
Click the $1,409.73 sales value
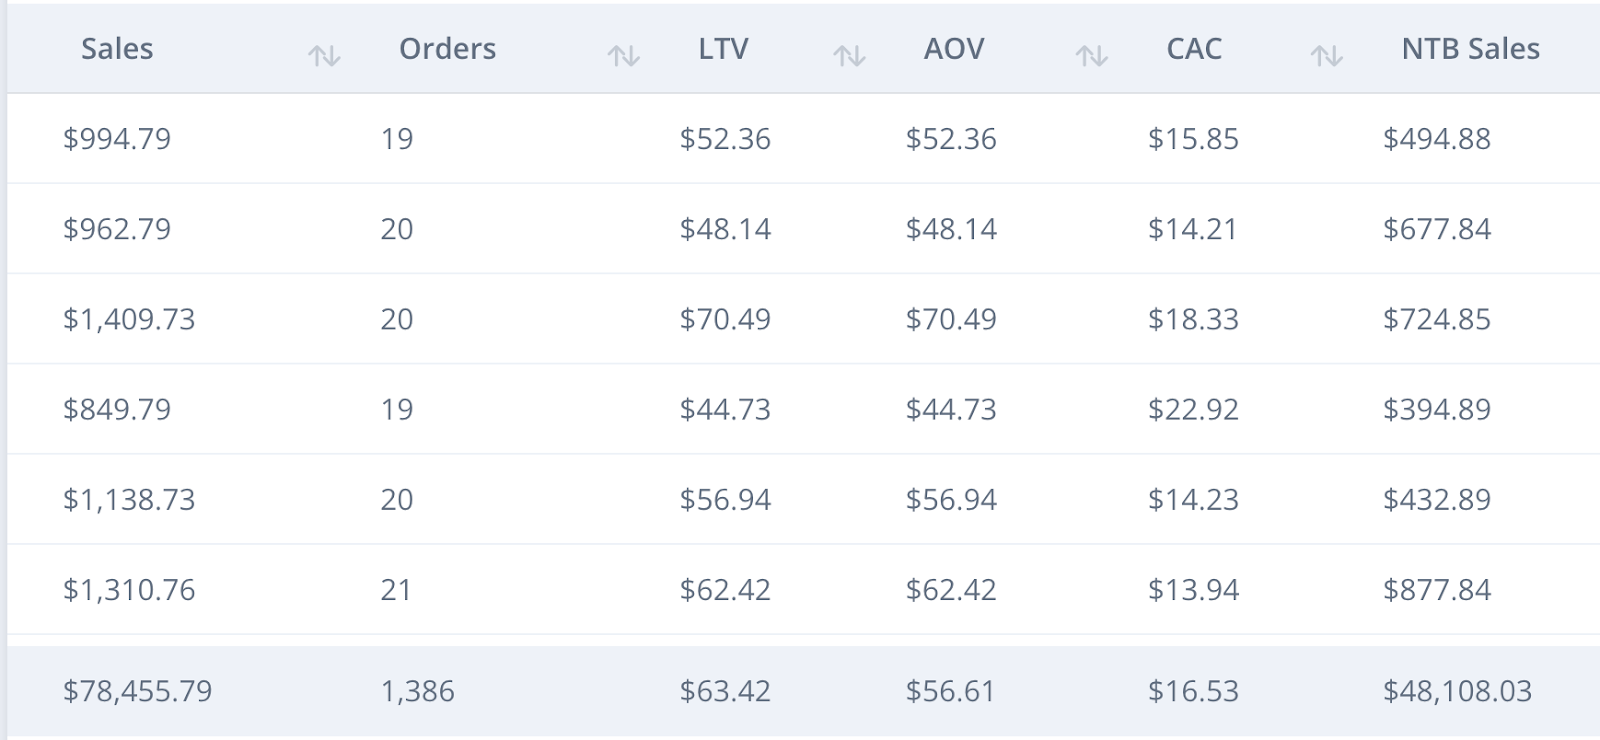tap(129, 319)
